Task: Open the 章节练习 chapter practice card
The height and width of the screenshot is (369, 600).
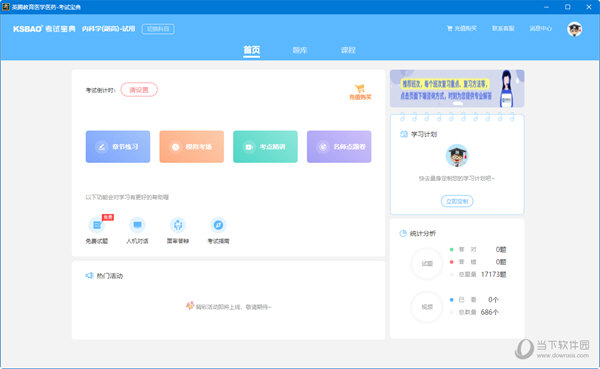Action: coord(118,147)
